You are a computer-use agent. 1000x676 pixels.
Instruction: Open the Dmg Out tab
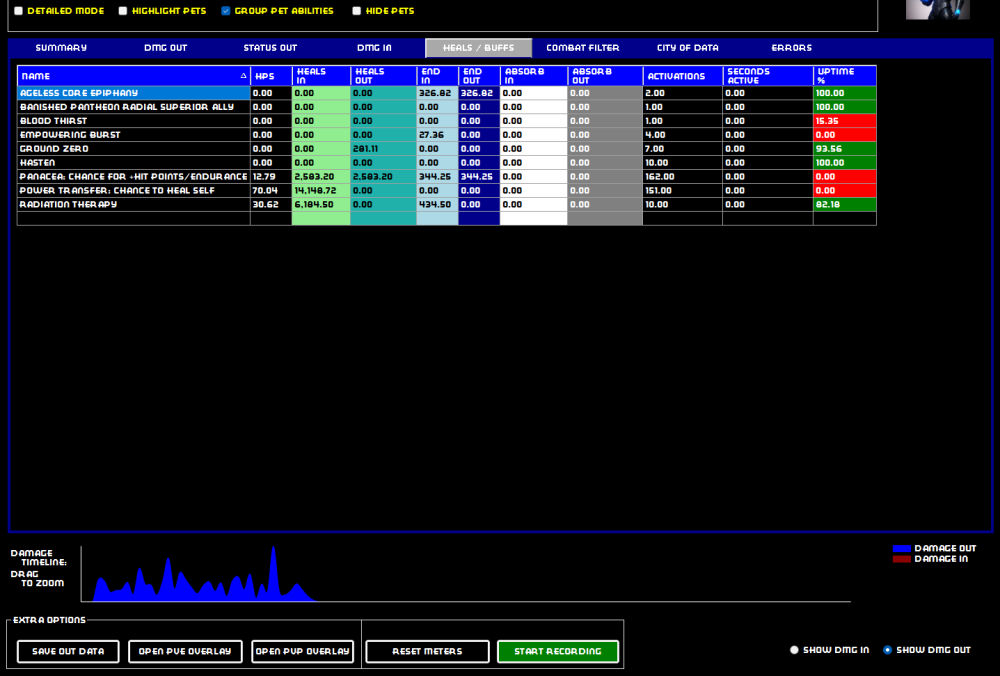165,48
